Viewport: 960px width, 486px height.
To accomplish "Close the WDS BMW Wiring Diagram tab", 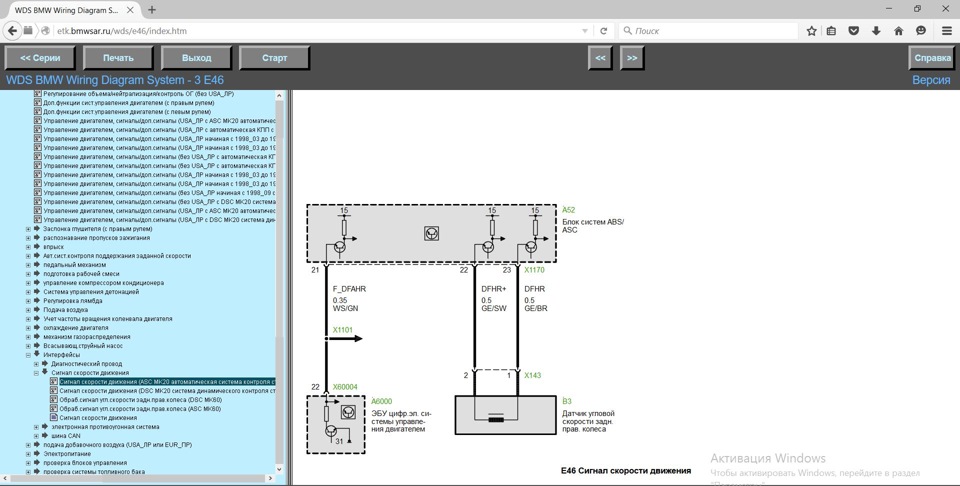I will point(130,10).
